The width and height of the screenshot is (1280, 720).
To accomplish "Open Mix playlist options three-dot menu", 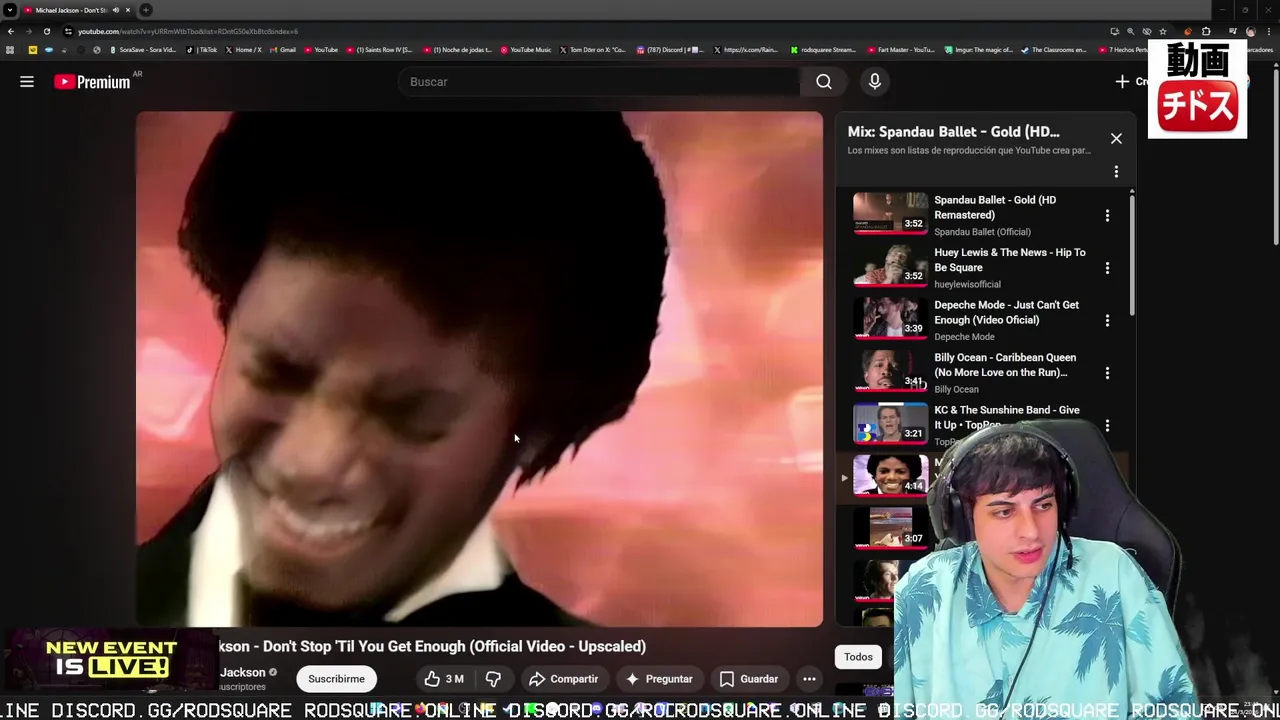I will (x=1116, y=172).
